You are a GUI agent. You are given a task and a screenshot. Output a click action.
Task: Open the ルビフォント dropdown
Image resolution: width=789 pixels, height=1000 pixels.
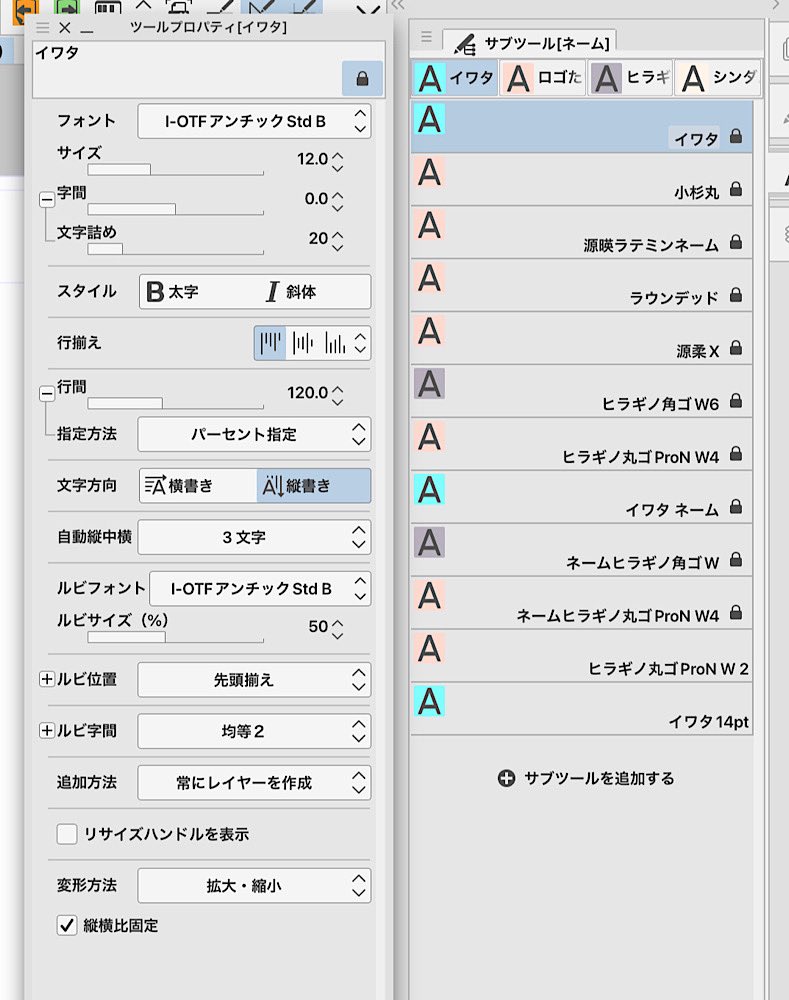[x=260, y=589]
